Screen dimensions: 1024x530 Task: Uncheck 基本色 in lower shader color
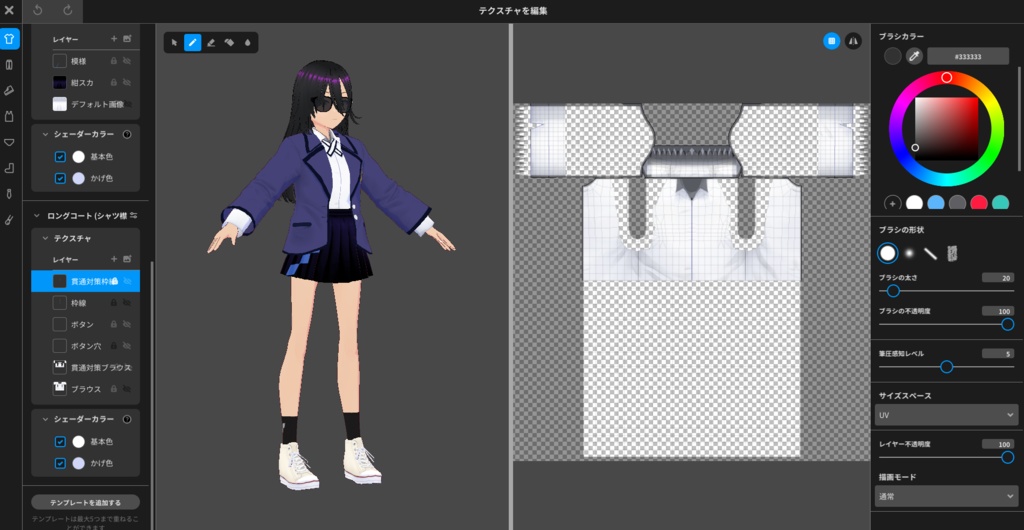click(60, 442)
